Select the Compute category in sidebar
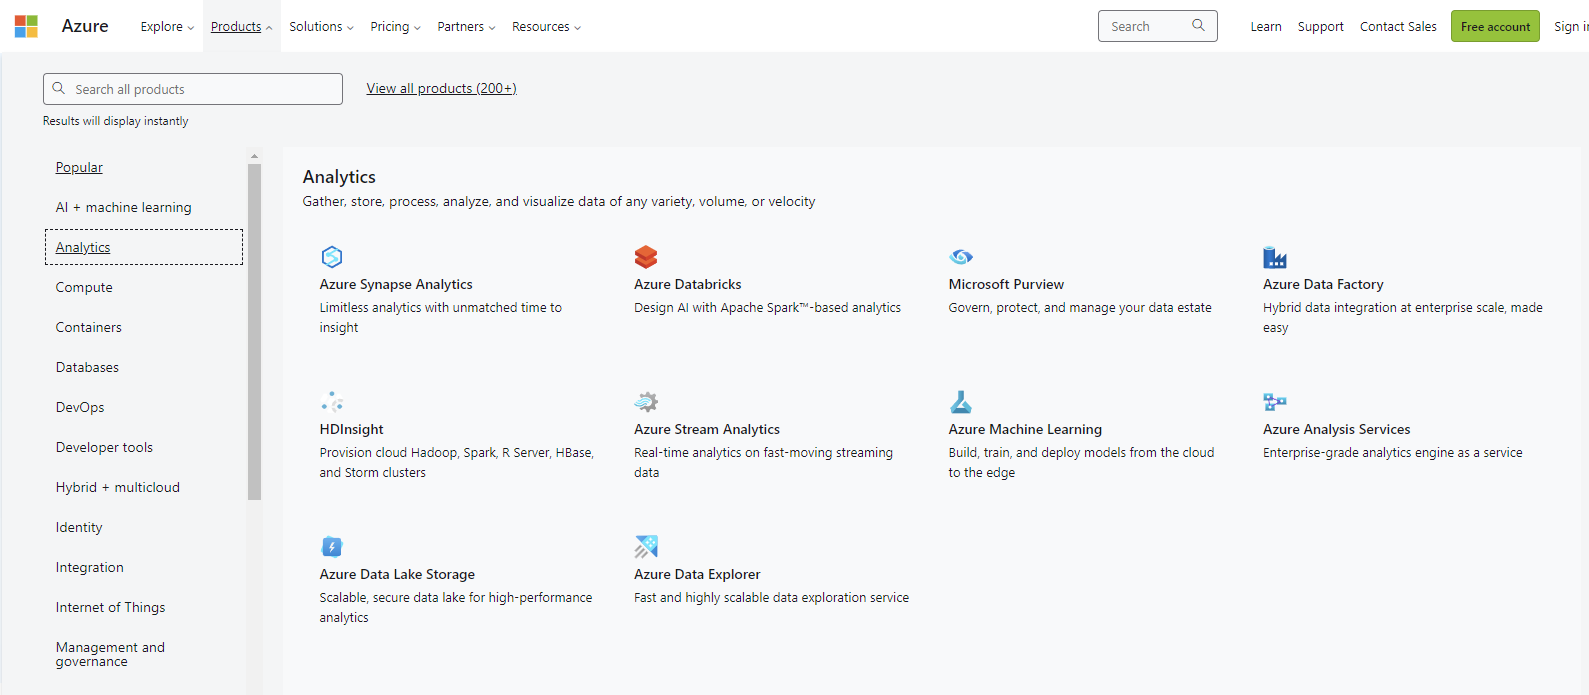Viewport: 1589px width, 695px height. (84, 288)
